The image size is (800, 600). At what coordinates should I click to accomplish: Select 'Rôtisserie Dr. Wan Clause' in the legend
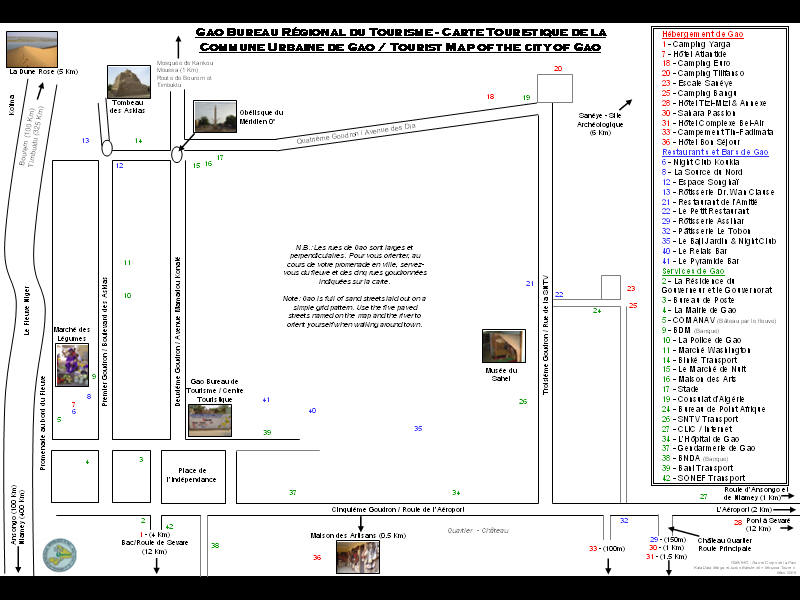coord(718,192)
